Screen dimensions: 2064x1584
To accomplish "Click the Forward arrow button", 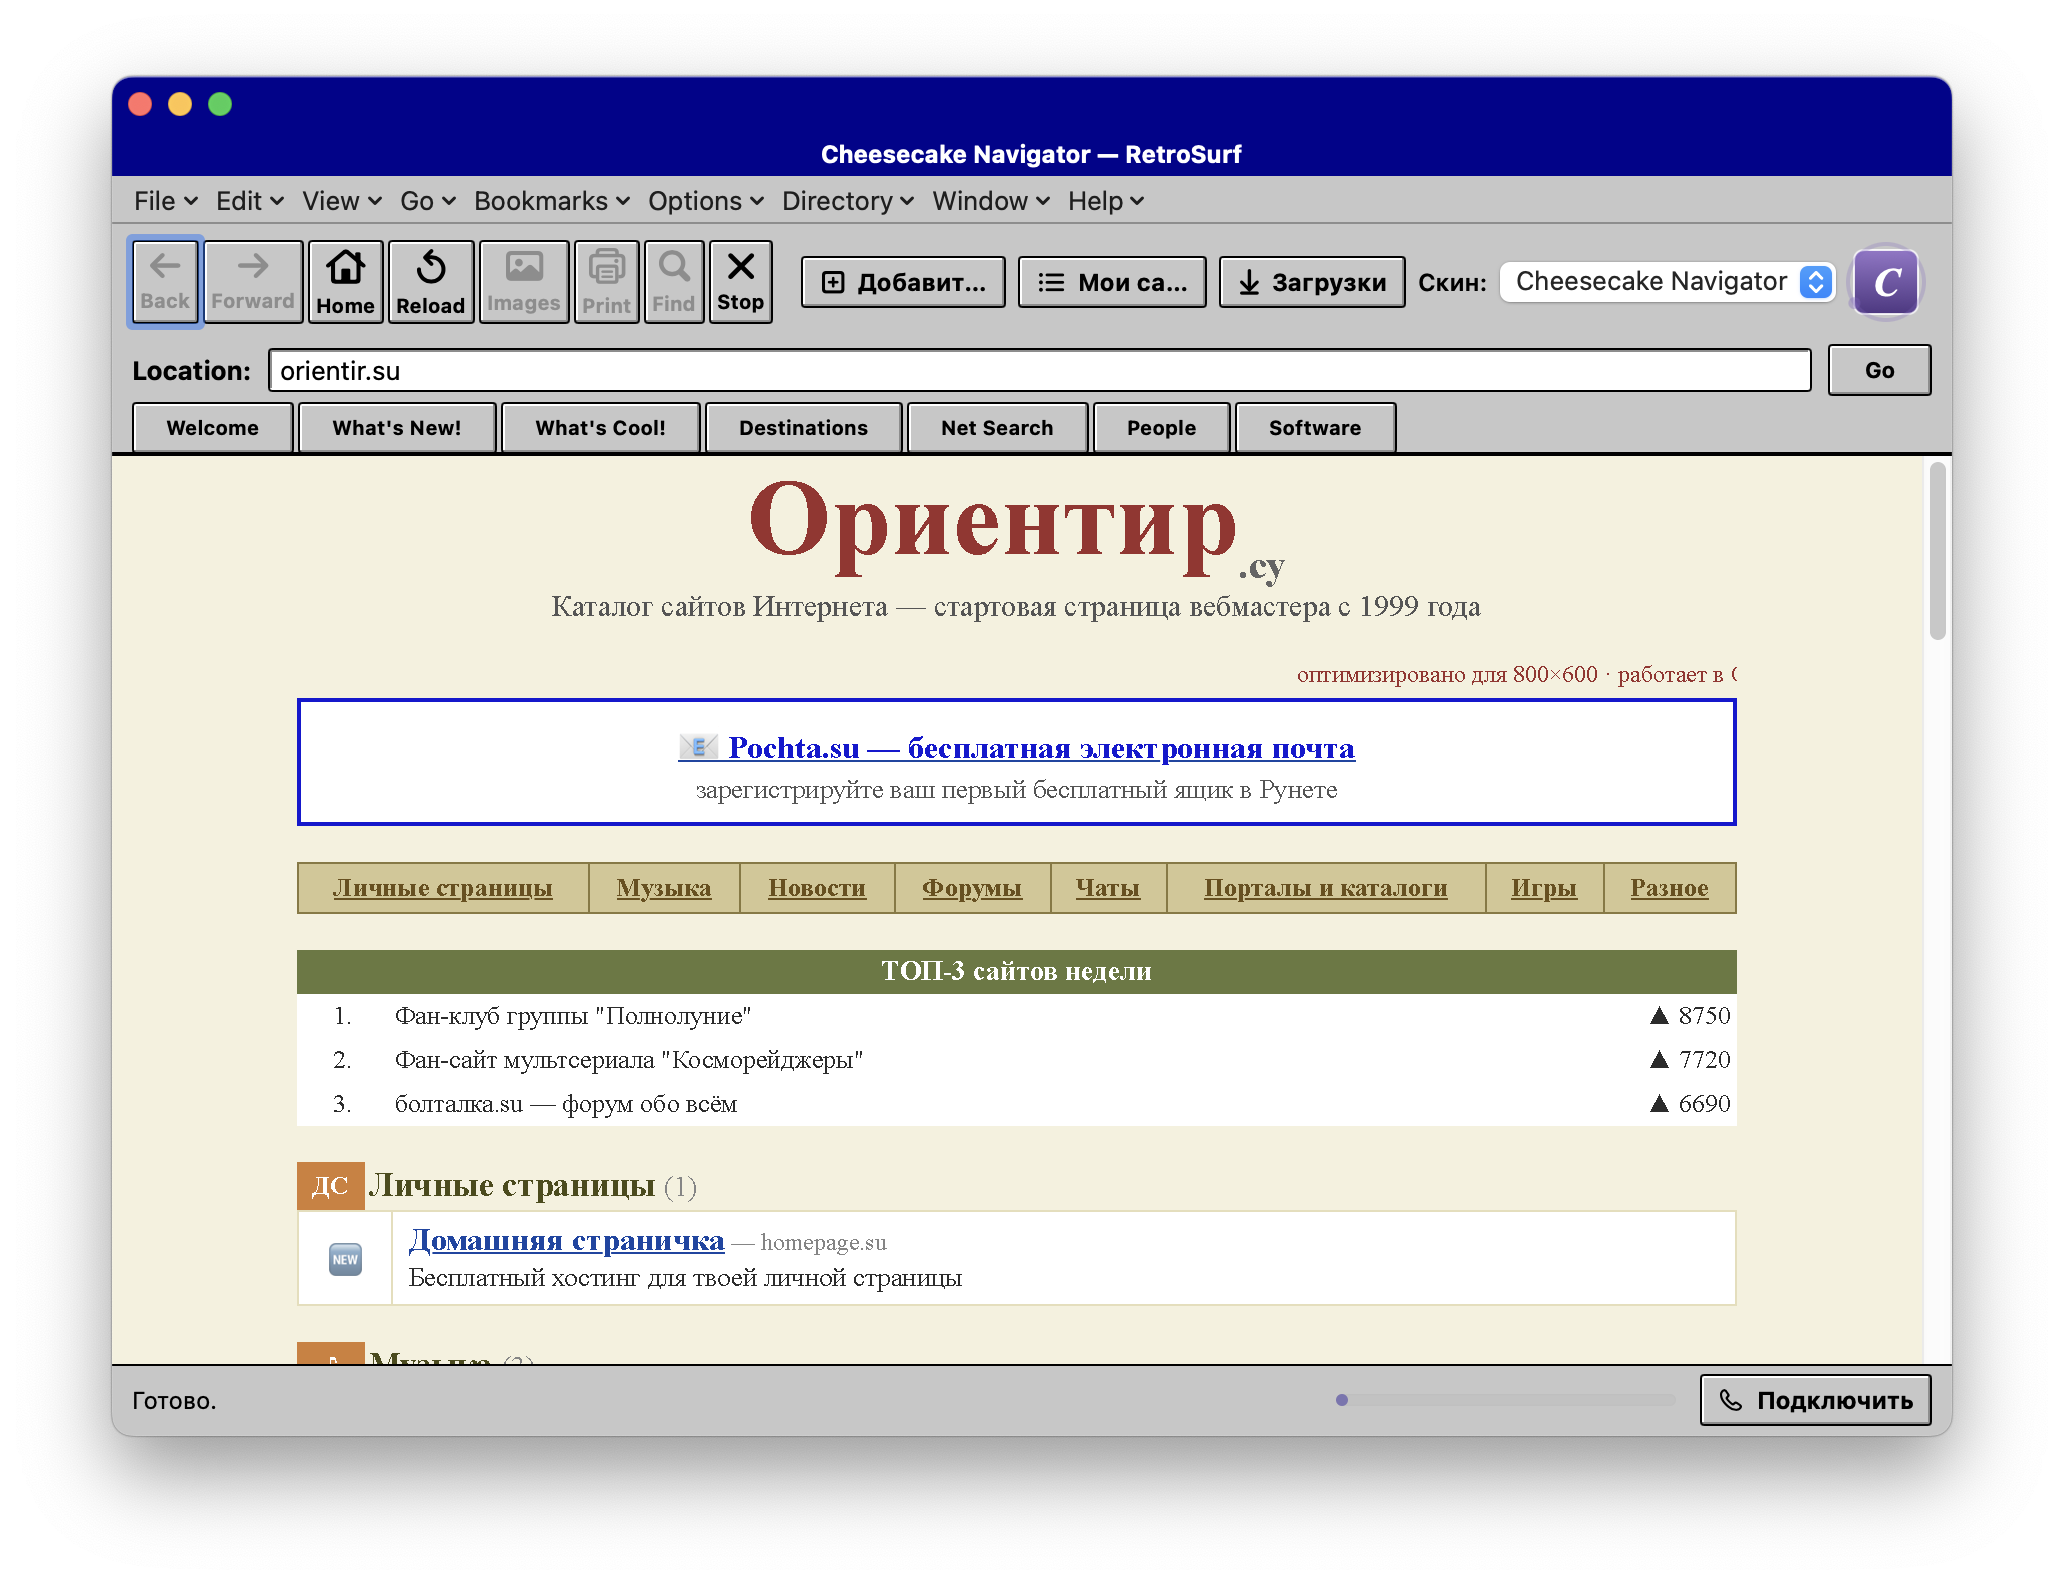I will [253, 282].
